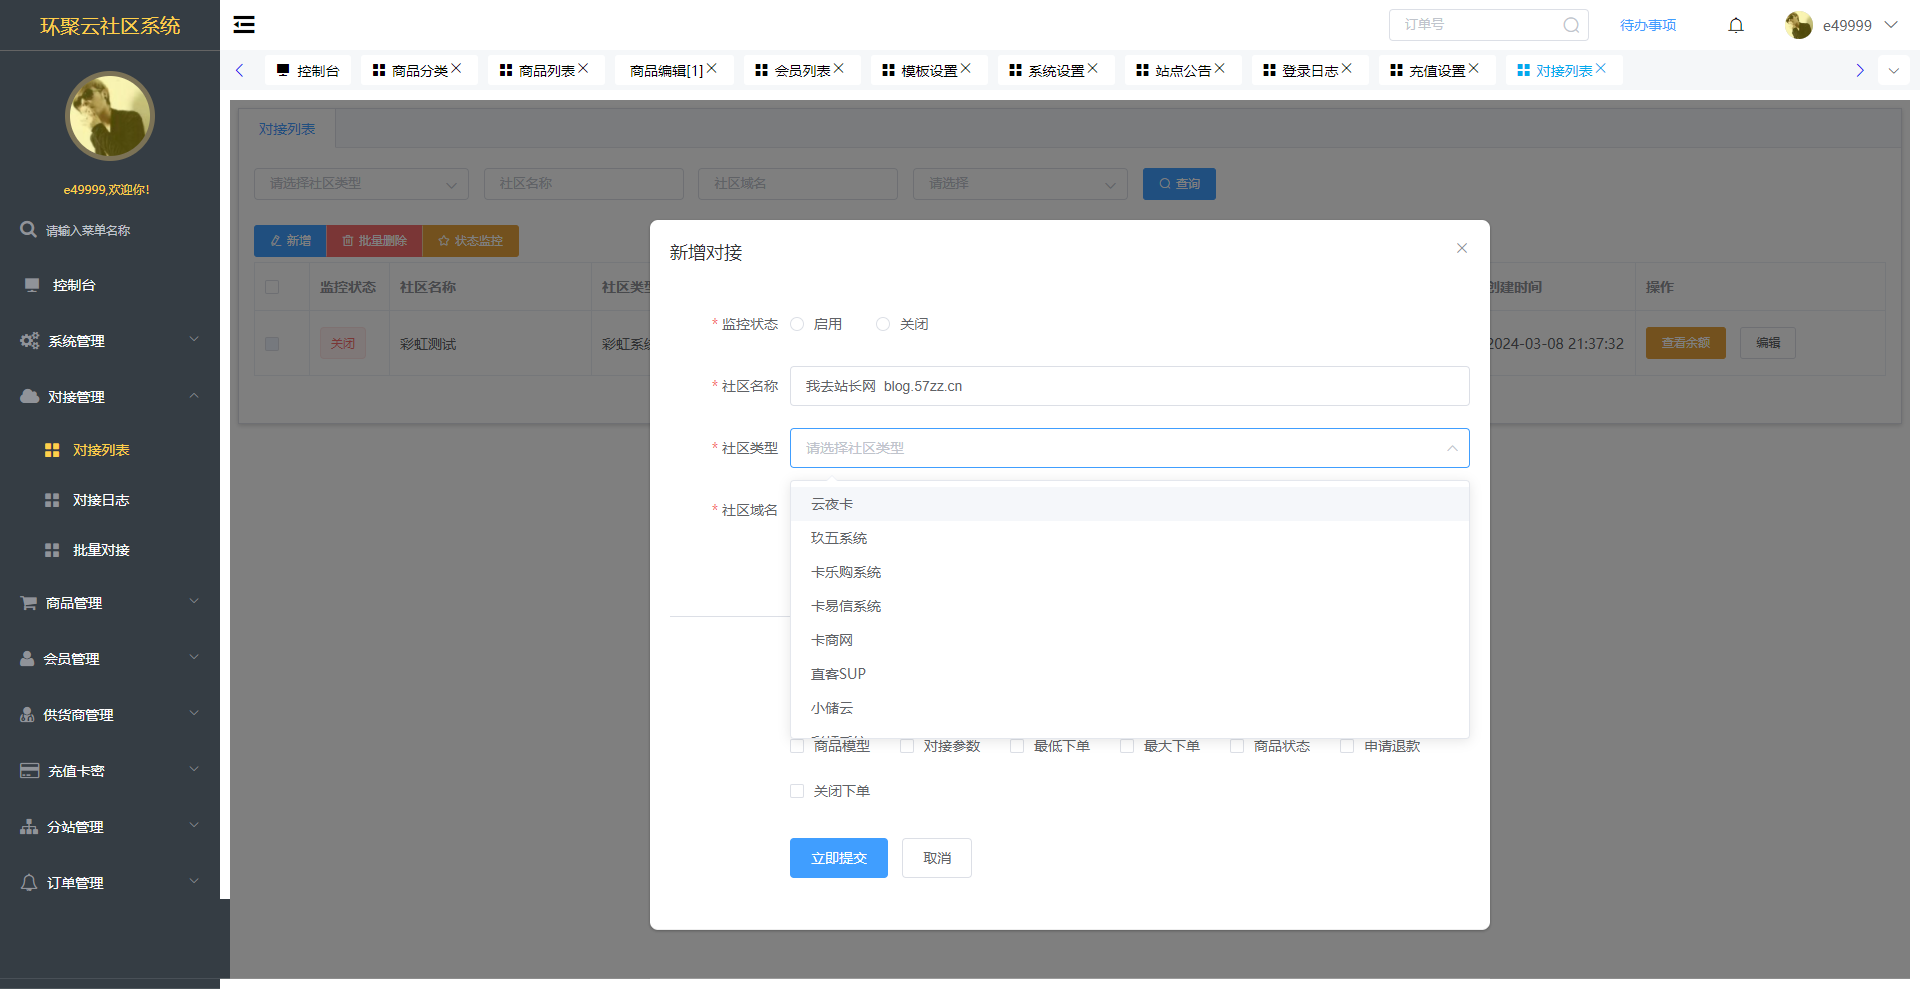Choose 玖五系统 from the dropdown list
Screen dimensions: 1920x989
1129,538
